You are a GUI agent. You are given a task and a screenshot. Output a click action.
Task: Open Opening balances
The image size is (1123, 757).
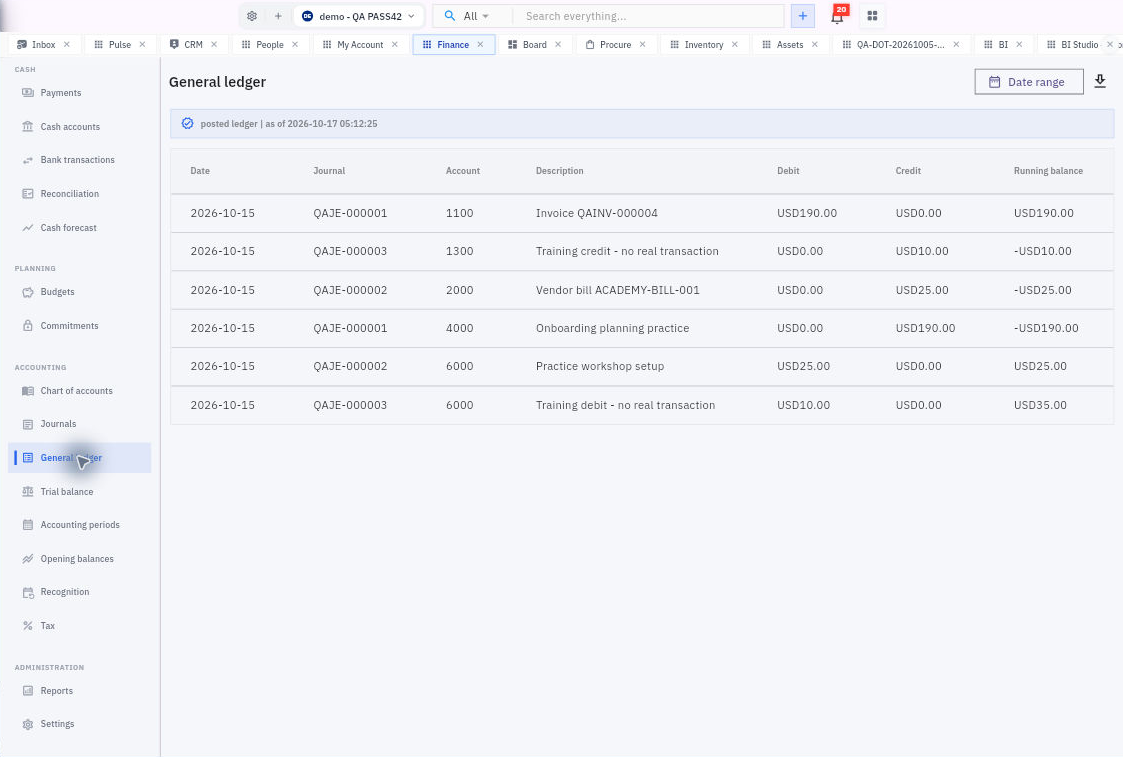tap(77, 559)
